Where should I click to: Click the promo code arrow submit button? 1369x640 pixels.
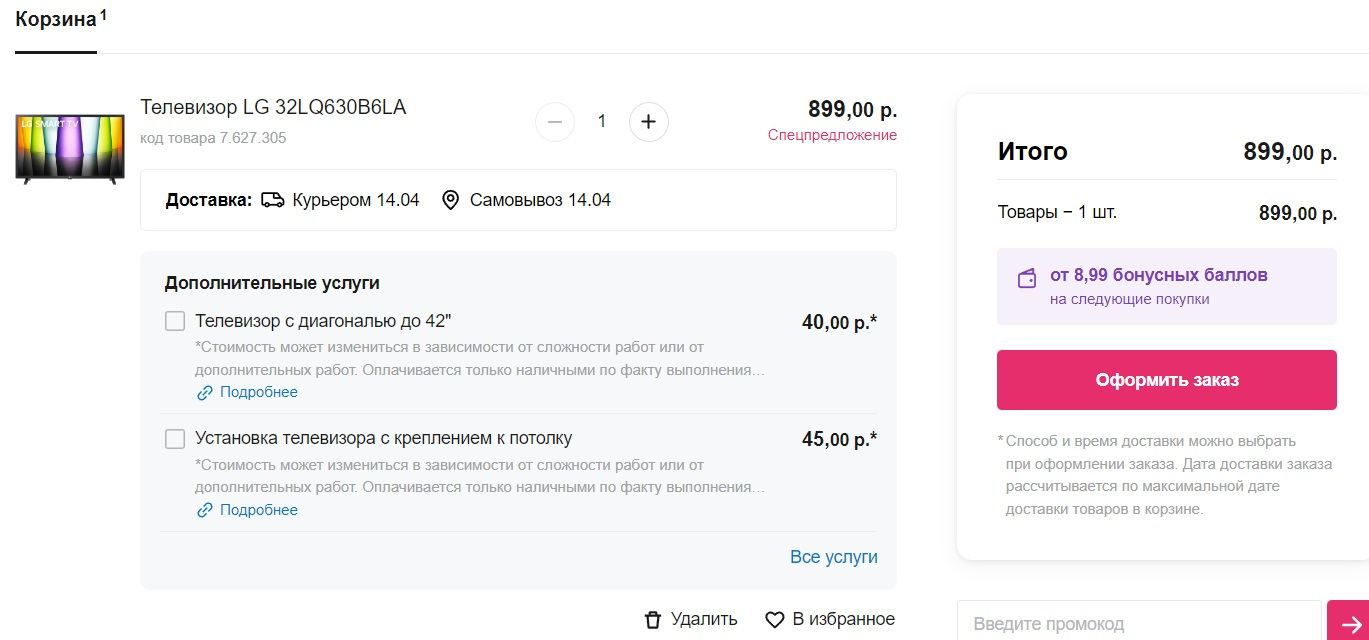coord(1347,623)
